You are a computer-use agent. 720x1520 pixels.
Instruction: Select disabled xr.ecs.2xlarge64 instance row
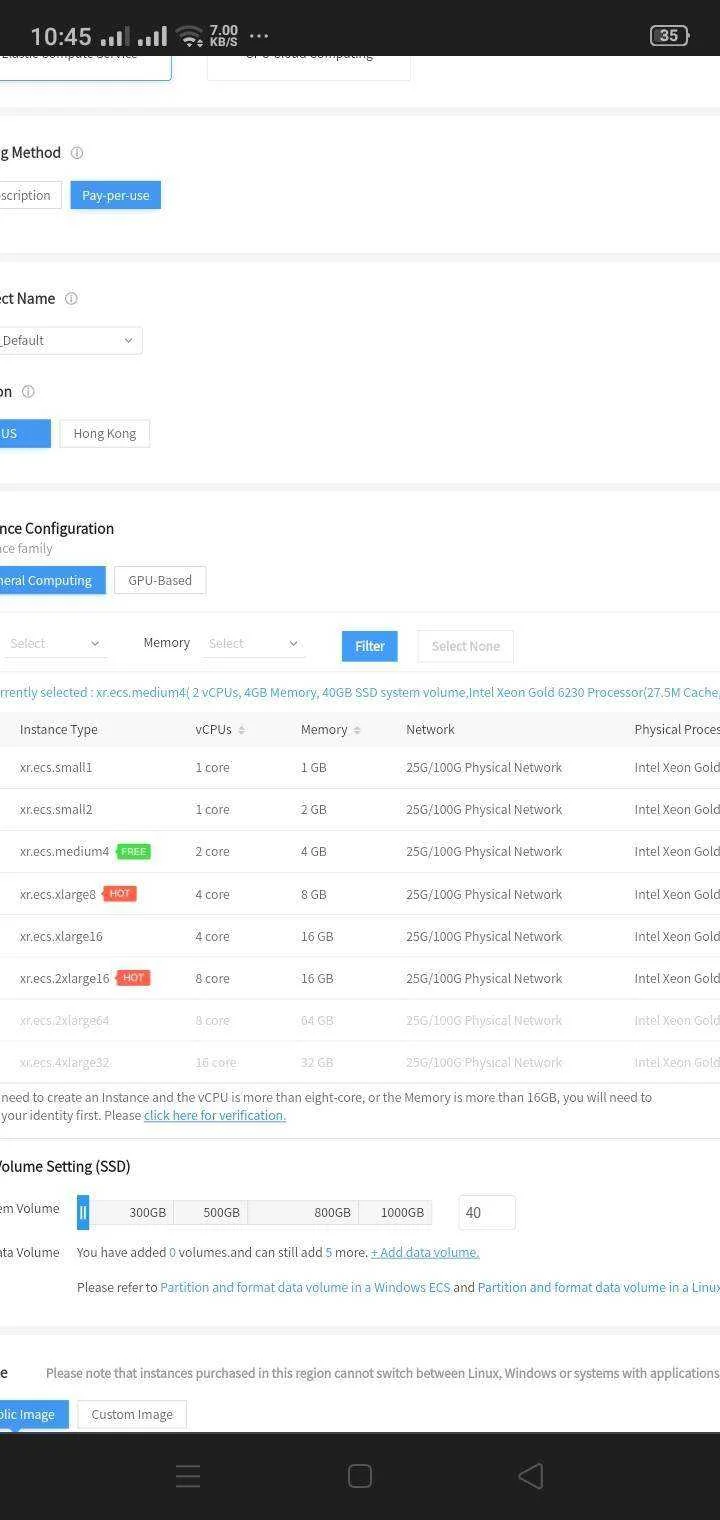click(x=360, y=1020)
